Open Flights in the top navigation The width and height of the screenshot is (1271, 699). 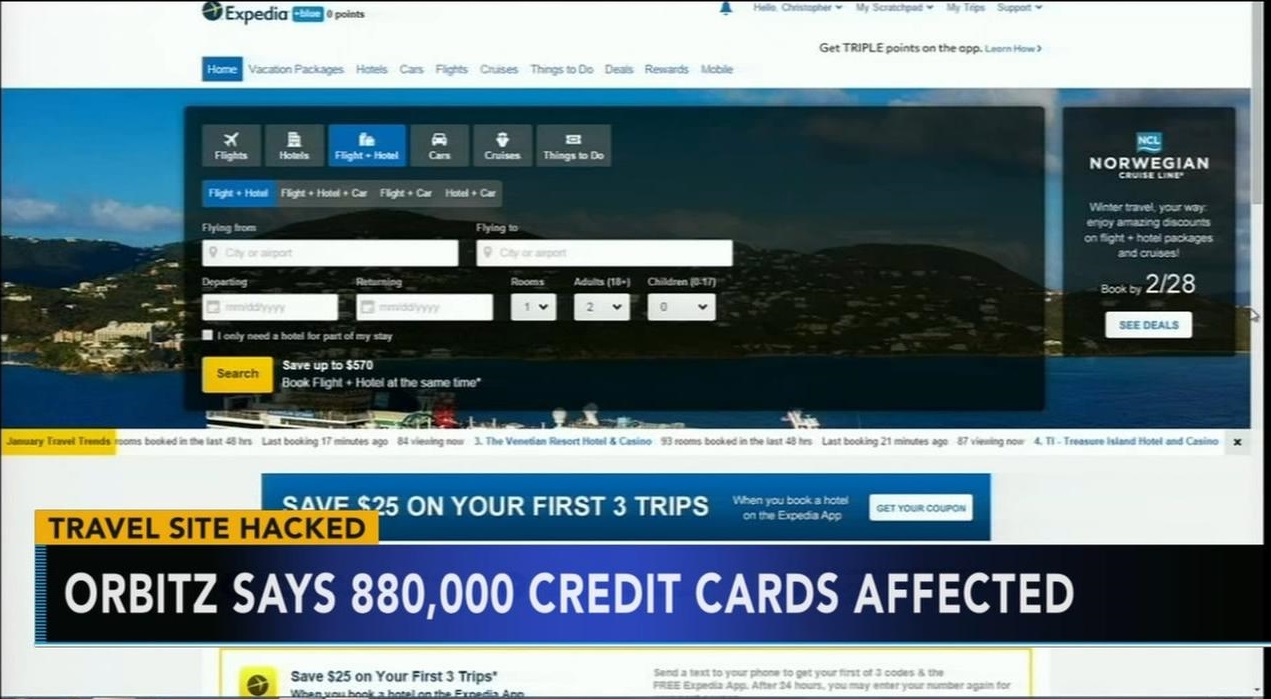pos(452,69)
